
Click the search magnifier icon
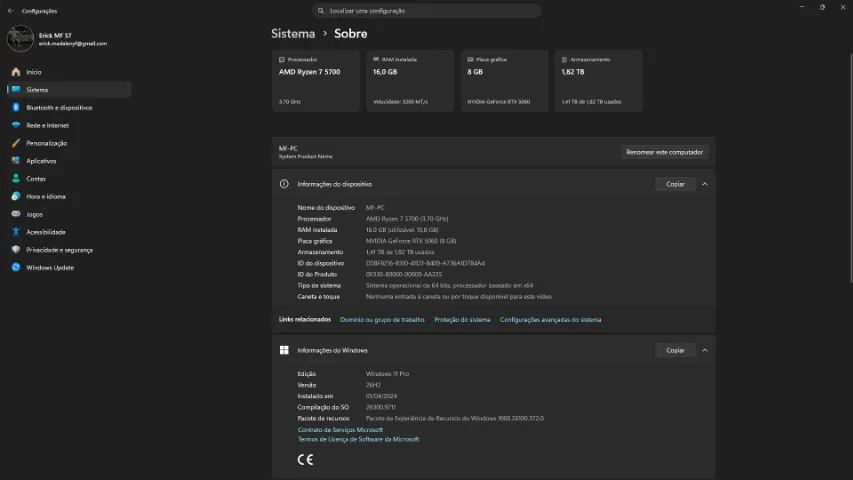click(x=320, y=11)
